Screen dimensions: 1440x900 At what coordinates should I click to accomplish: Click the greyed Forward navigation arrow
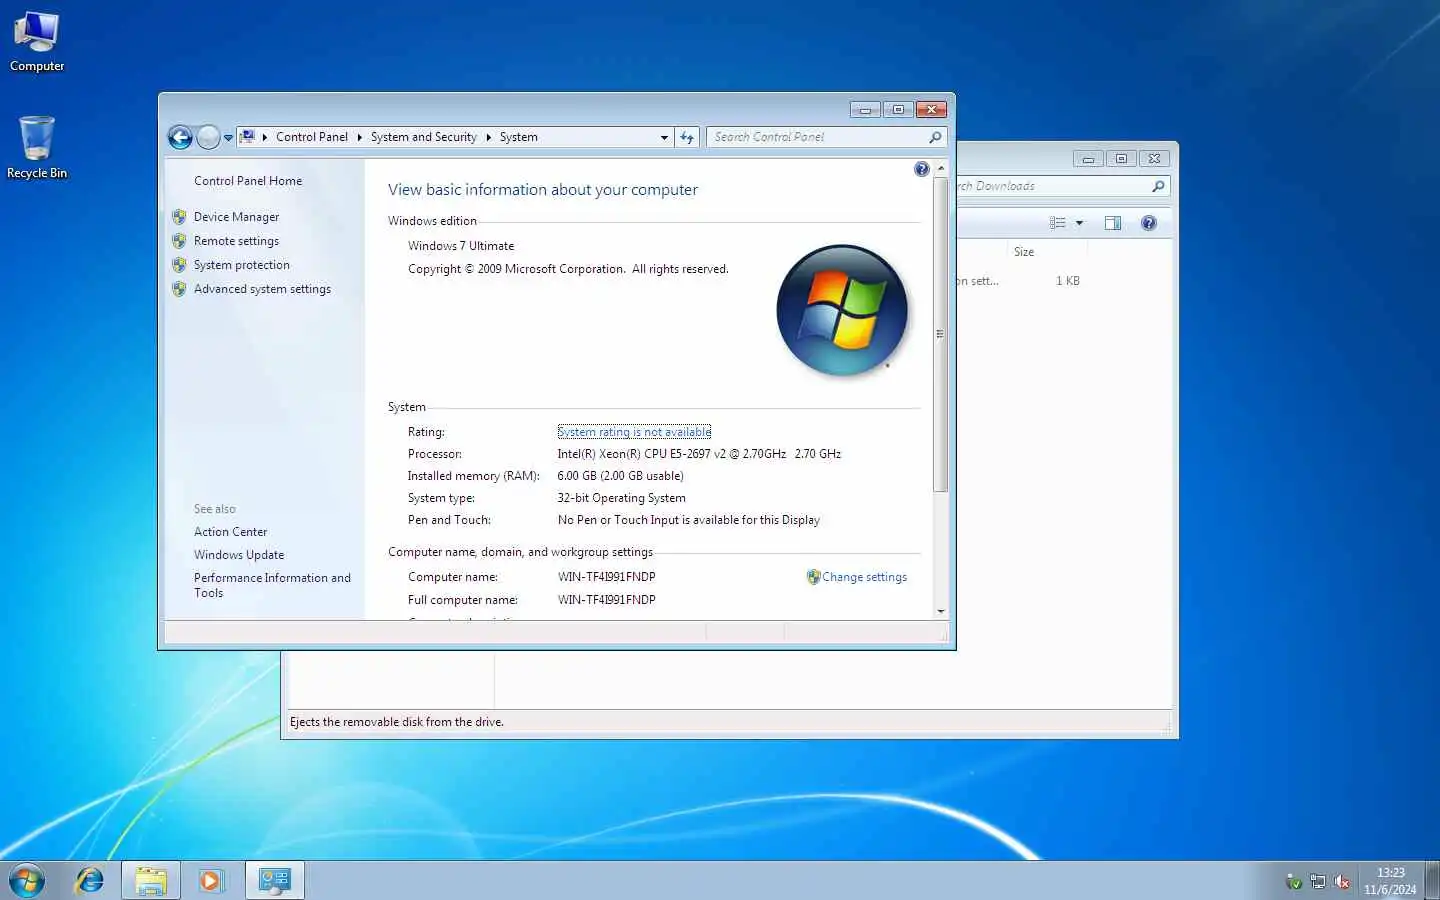[x=208, y=137]
